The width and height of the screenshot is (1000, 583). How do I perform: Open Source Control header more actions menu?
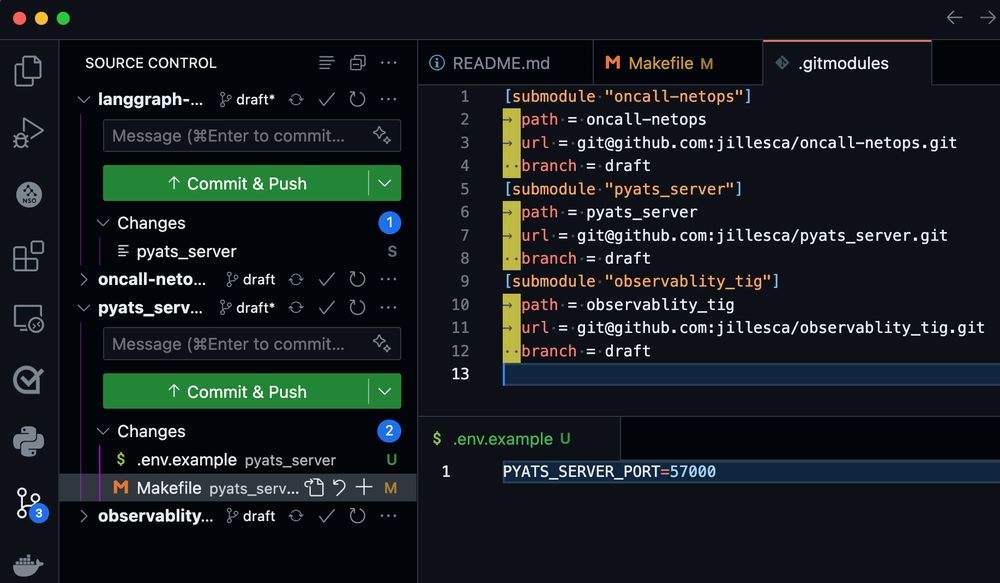click(x=388, y=63)
